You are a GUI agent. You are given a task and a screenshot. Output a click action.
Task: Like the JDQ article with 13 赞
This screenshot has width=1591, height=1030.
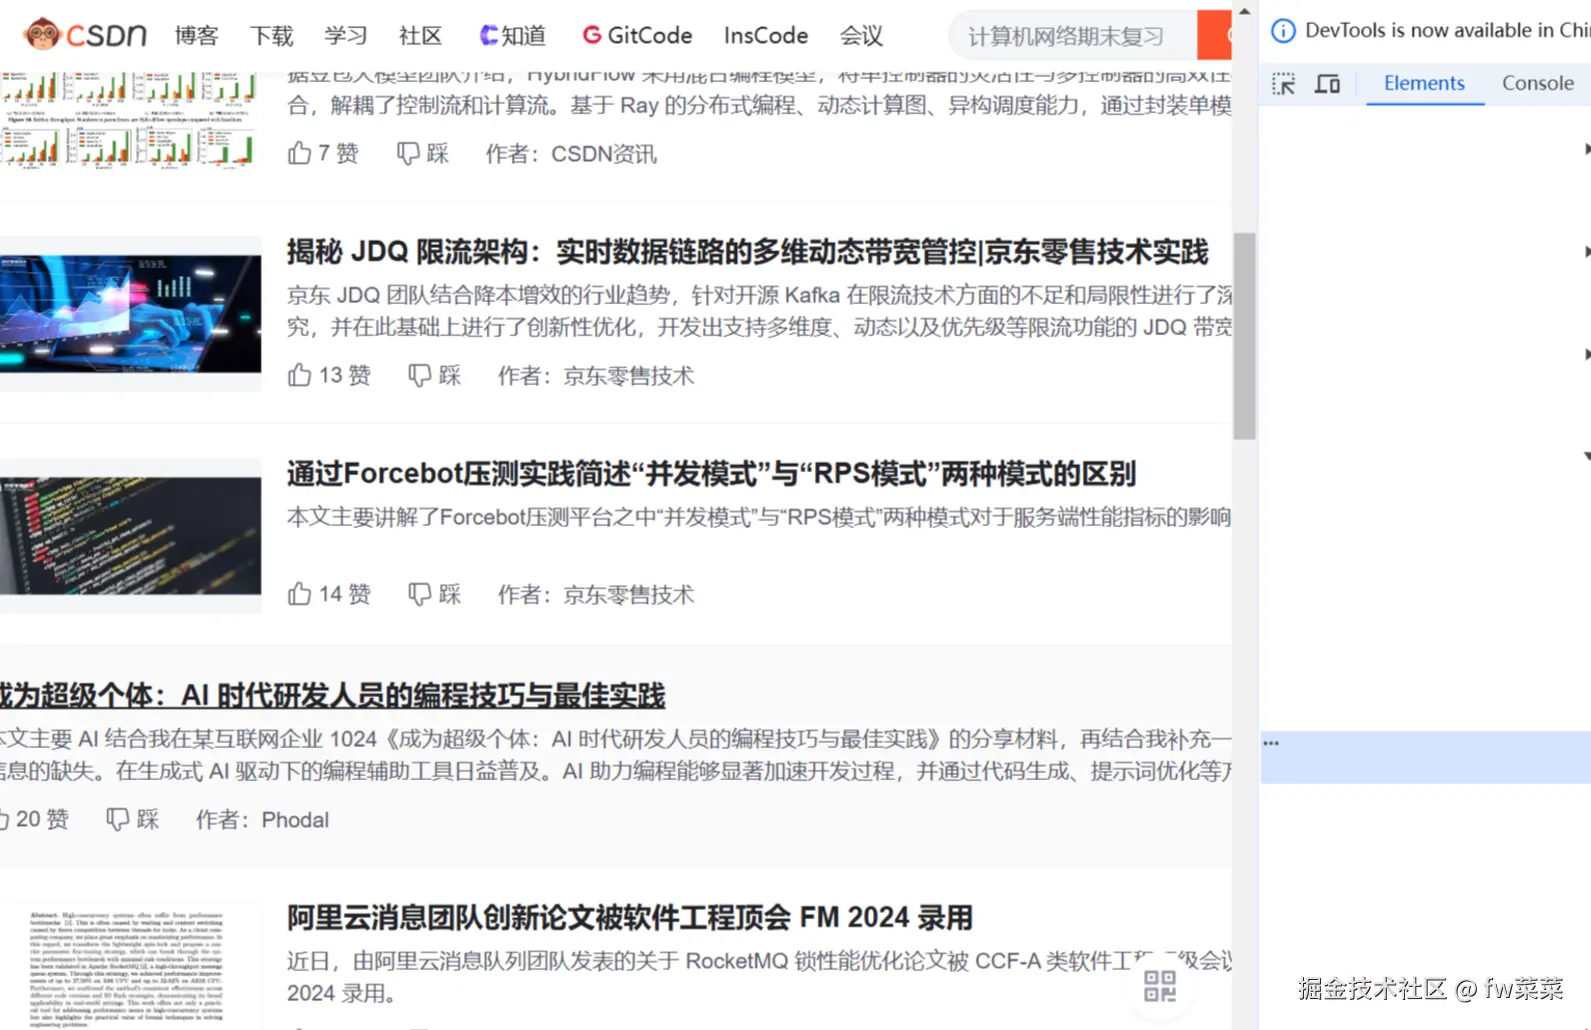(x=329, y=375)
